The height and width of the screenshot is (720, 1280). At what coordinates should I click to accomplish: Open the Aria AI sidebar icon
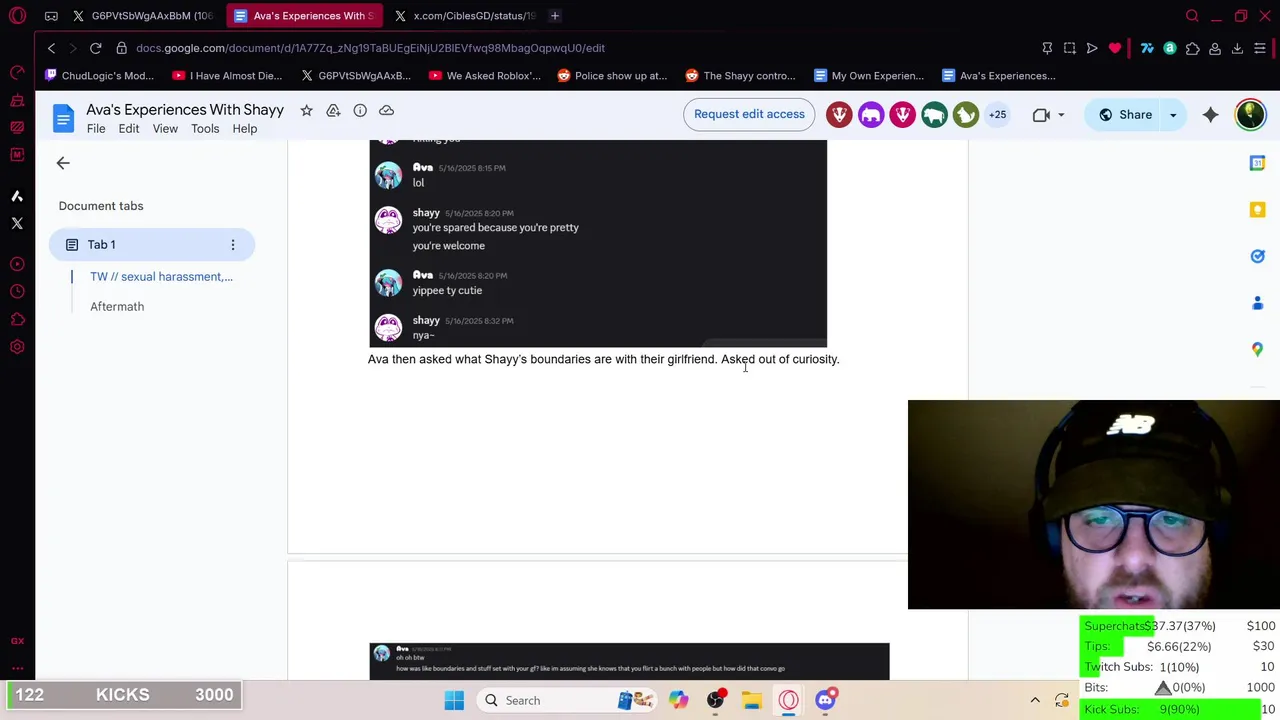pyautogui.click(x=17, y=196)
